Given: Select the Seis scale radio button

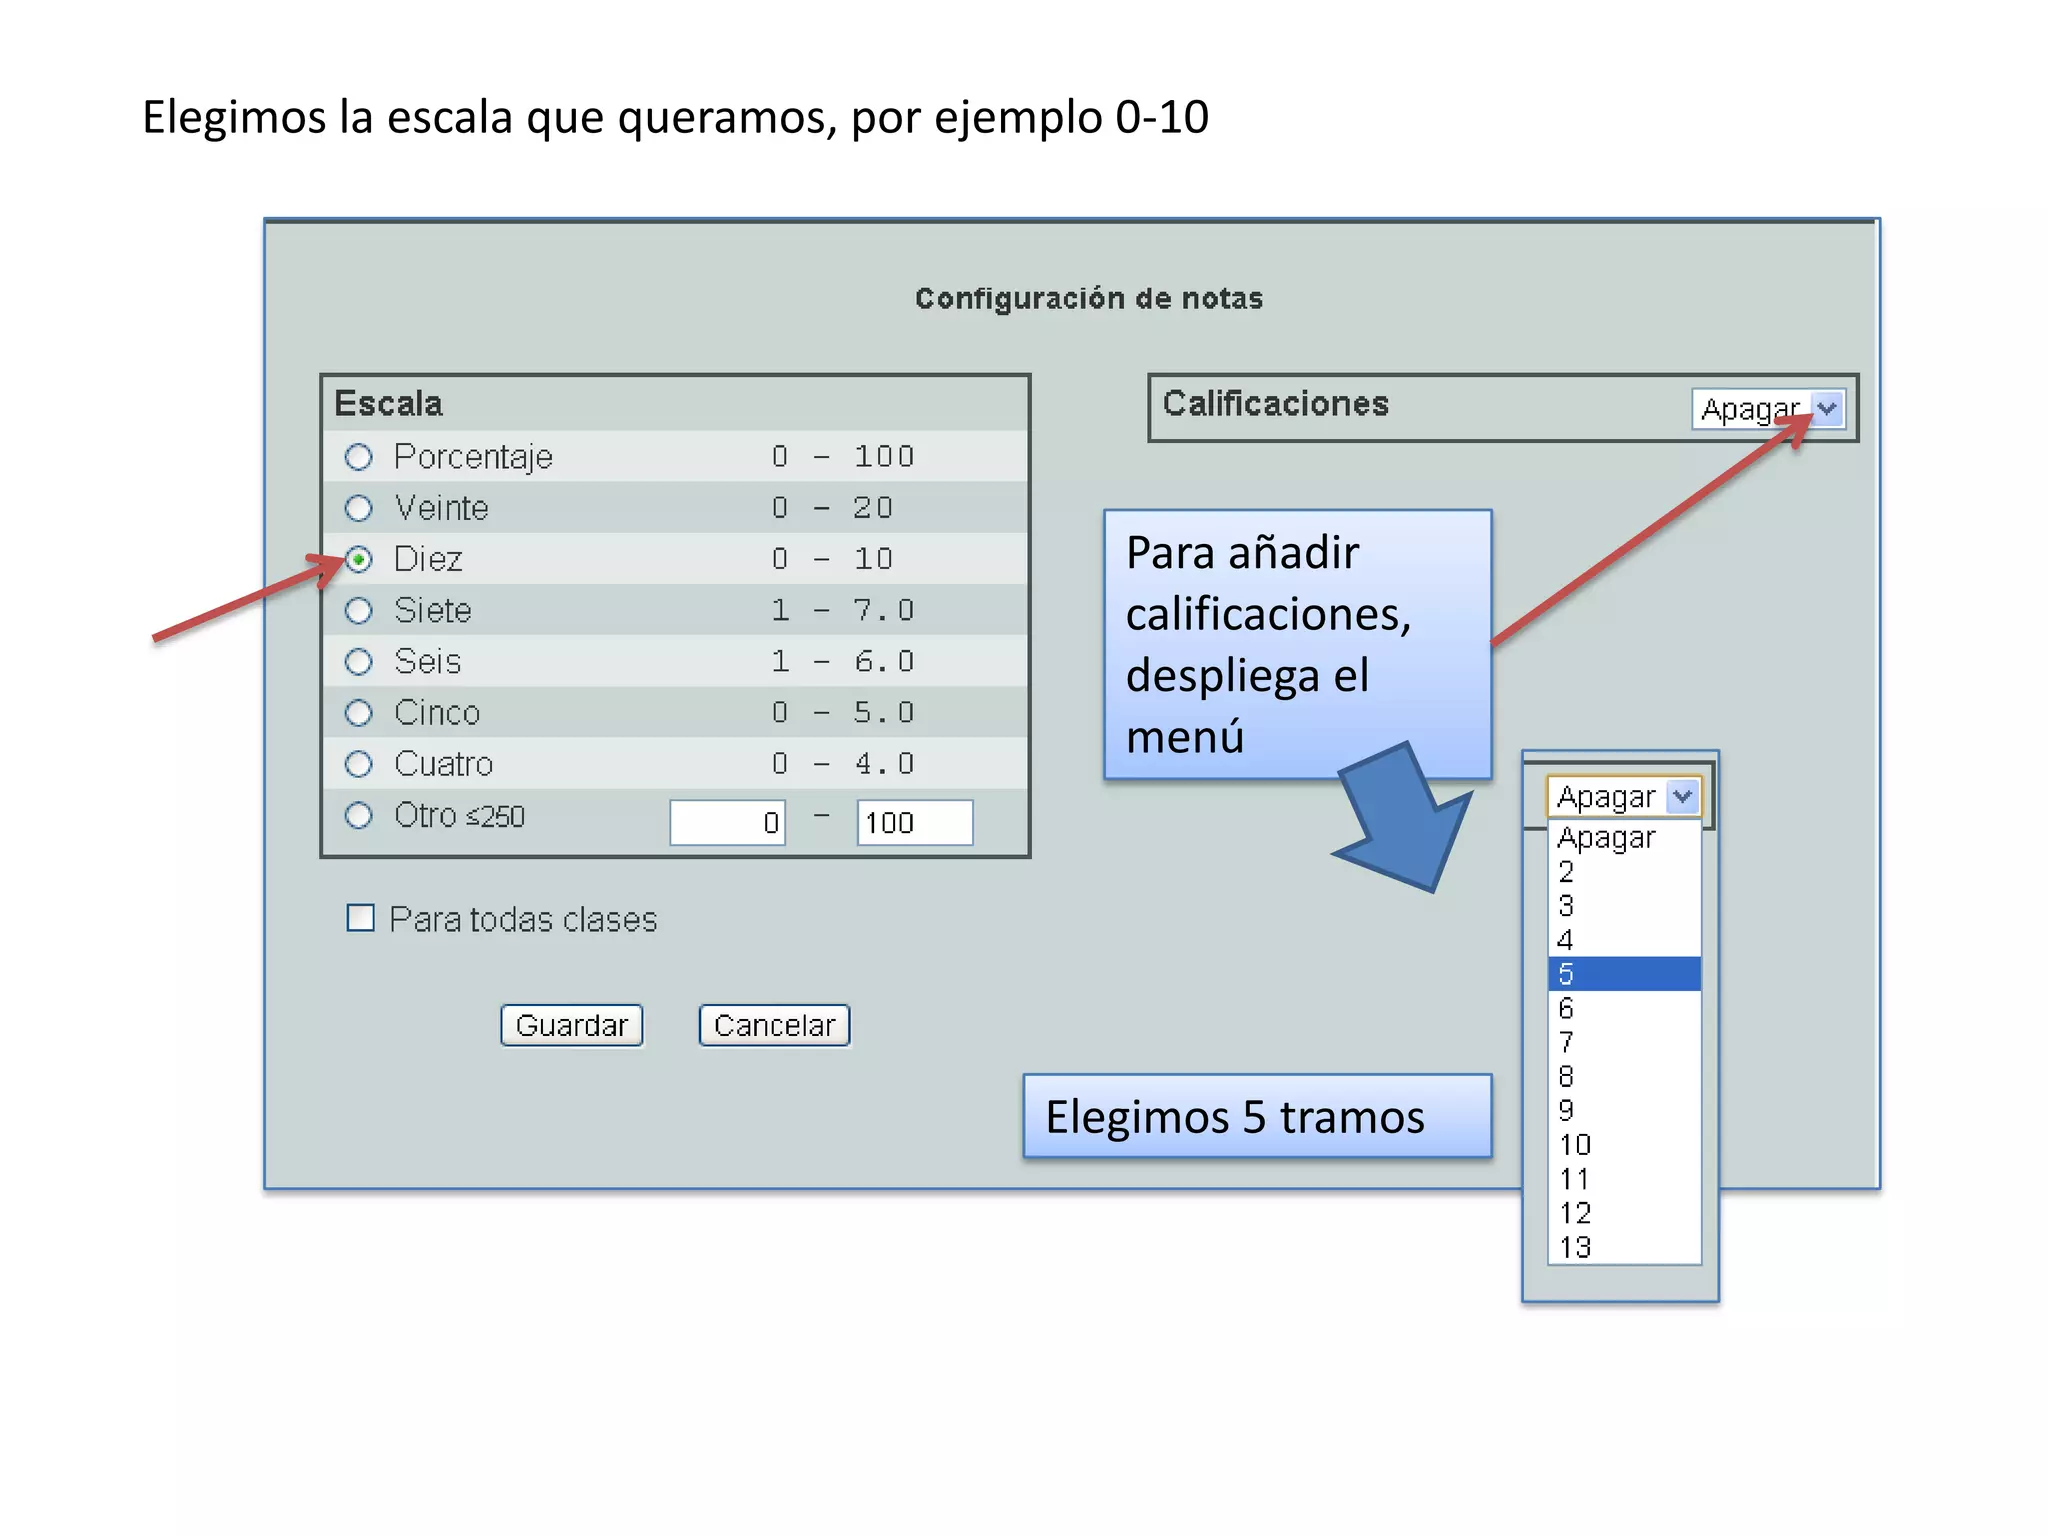Looking at the screenshot, I should point(358,661).
